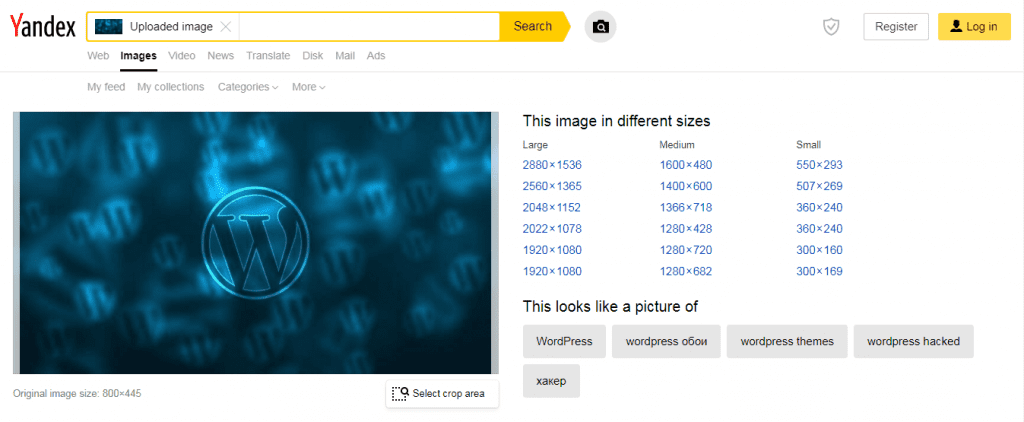The image size is (1024, 422).
Task: Open the 300×160 size link
Action: [x=820, y=250]
